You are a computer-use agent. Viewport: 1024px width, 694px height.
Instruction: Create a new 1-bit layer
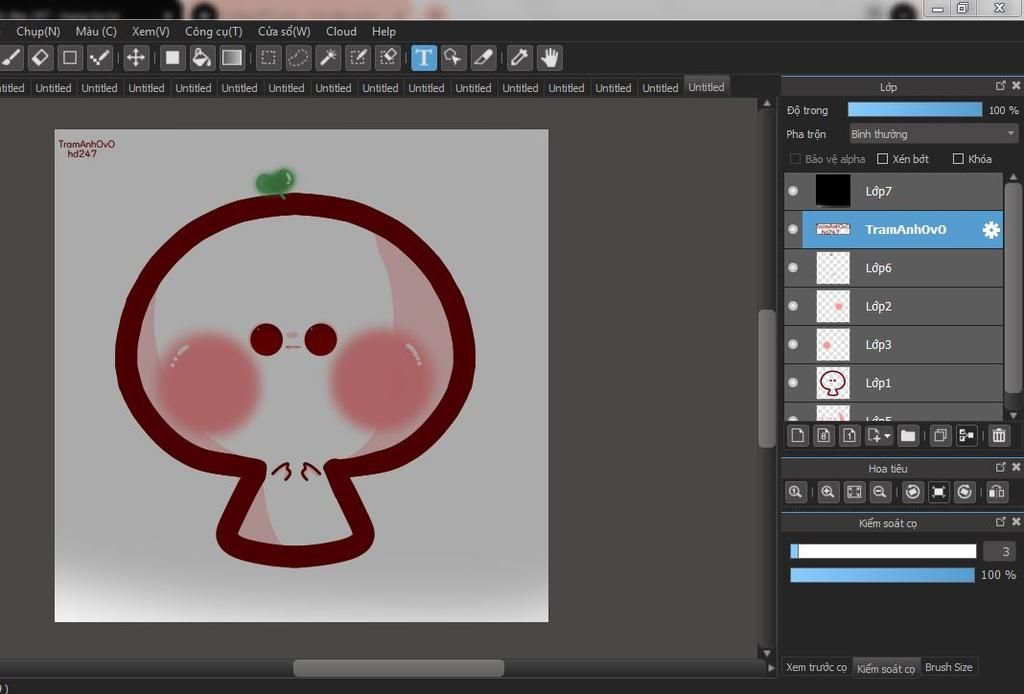849,435
